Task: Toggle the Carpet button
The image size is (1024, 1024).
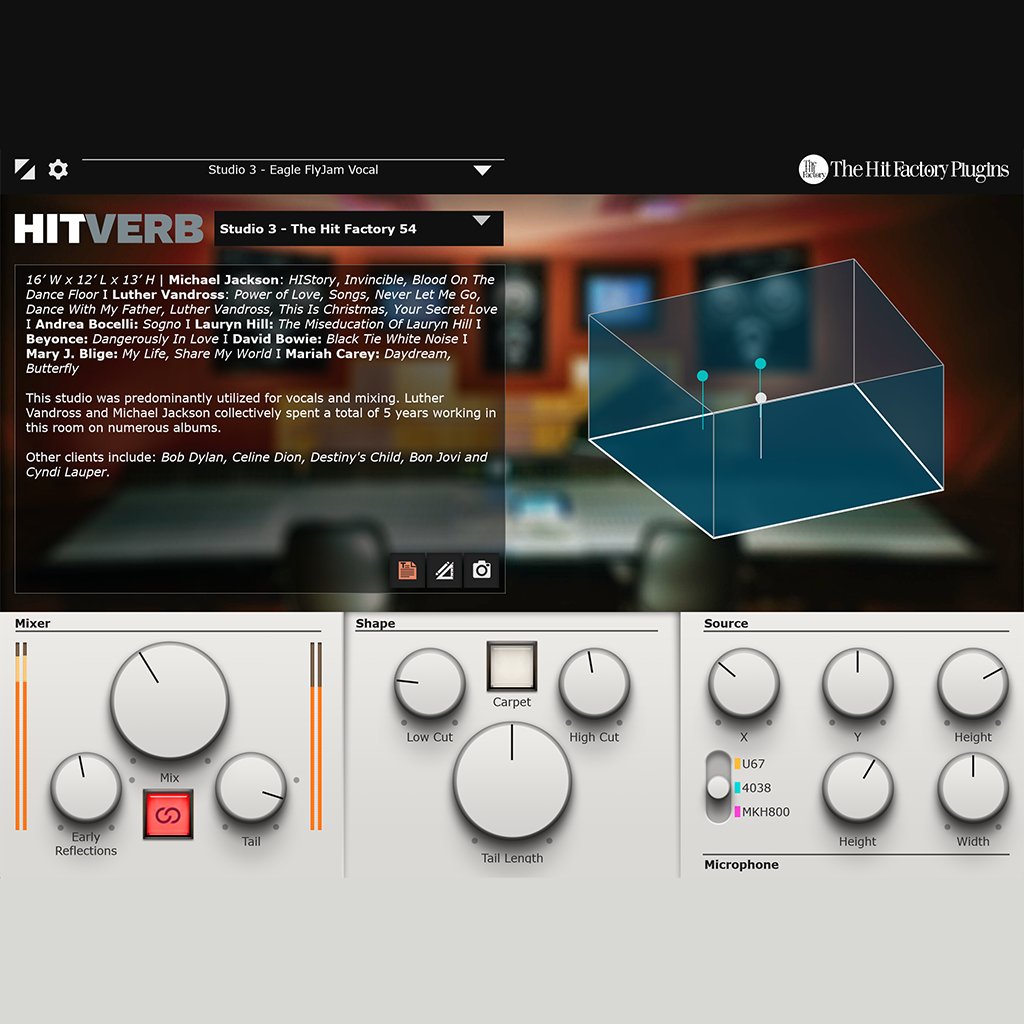Action: click(x=512, y=666)
